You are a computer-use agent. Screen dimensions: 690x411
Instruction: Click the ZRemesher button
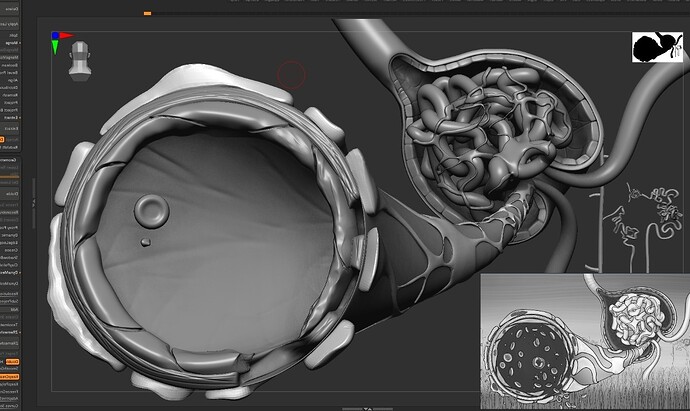point(10,343)
